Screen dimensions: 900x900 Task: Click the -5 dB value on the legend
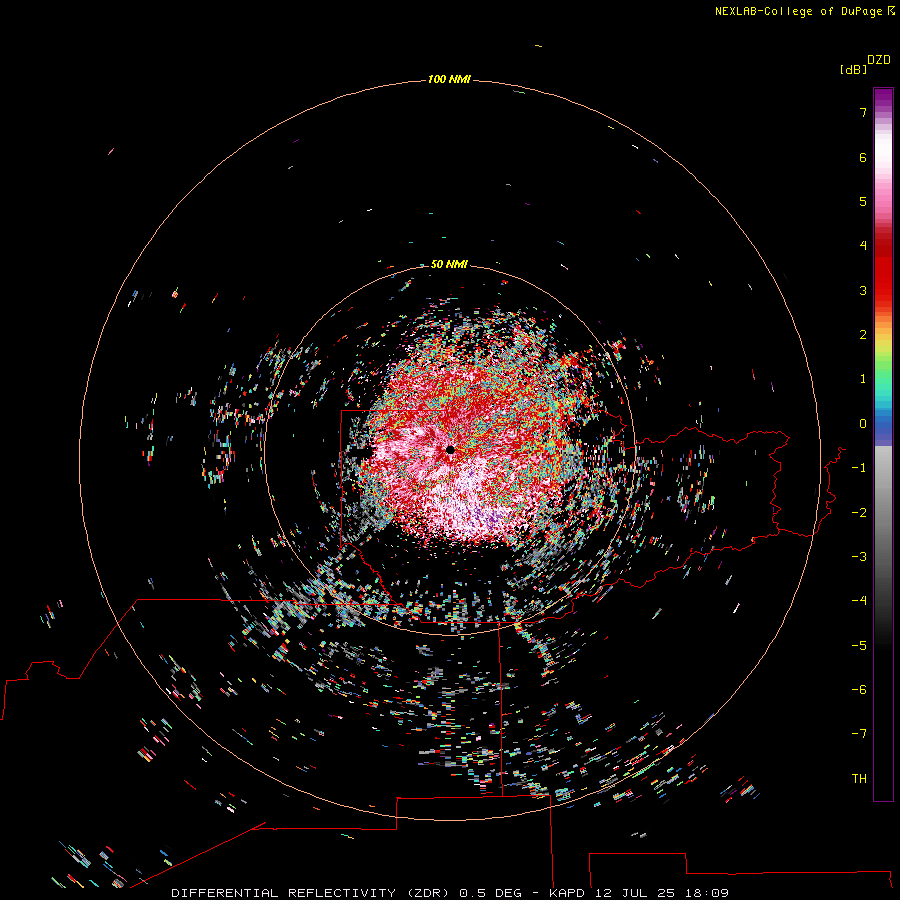859,645
